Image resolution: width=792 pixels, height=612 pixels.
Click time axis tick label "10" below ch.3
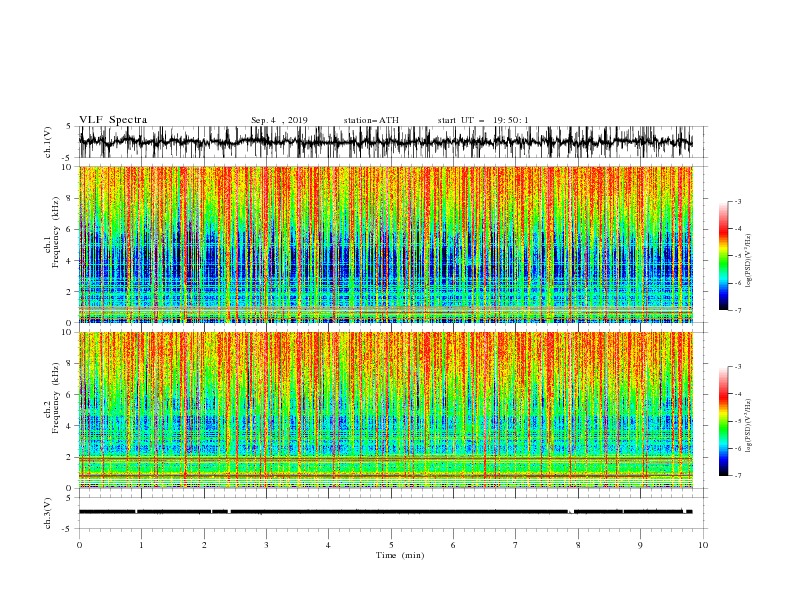pyautogui.click(x=703, y=545)
